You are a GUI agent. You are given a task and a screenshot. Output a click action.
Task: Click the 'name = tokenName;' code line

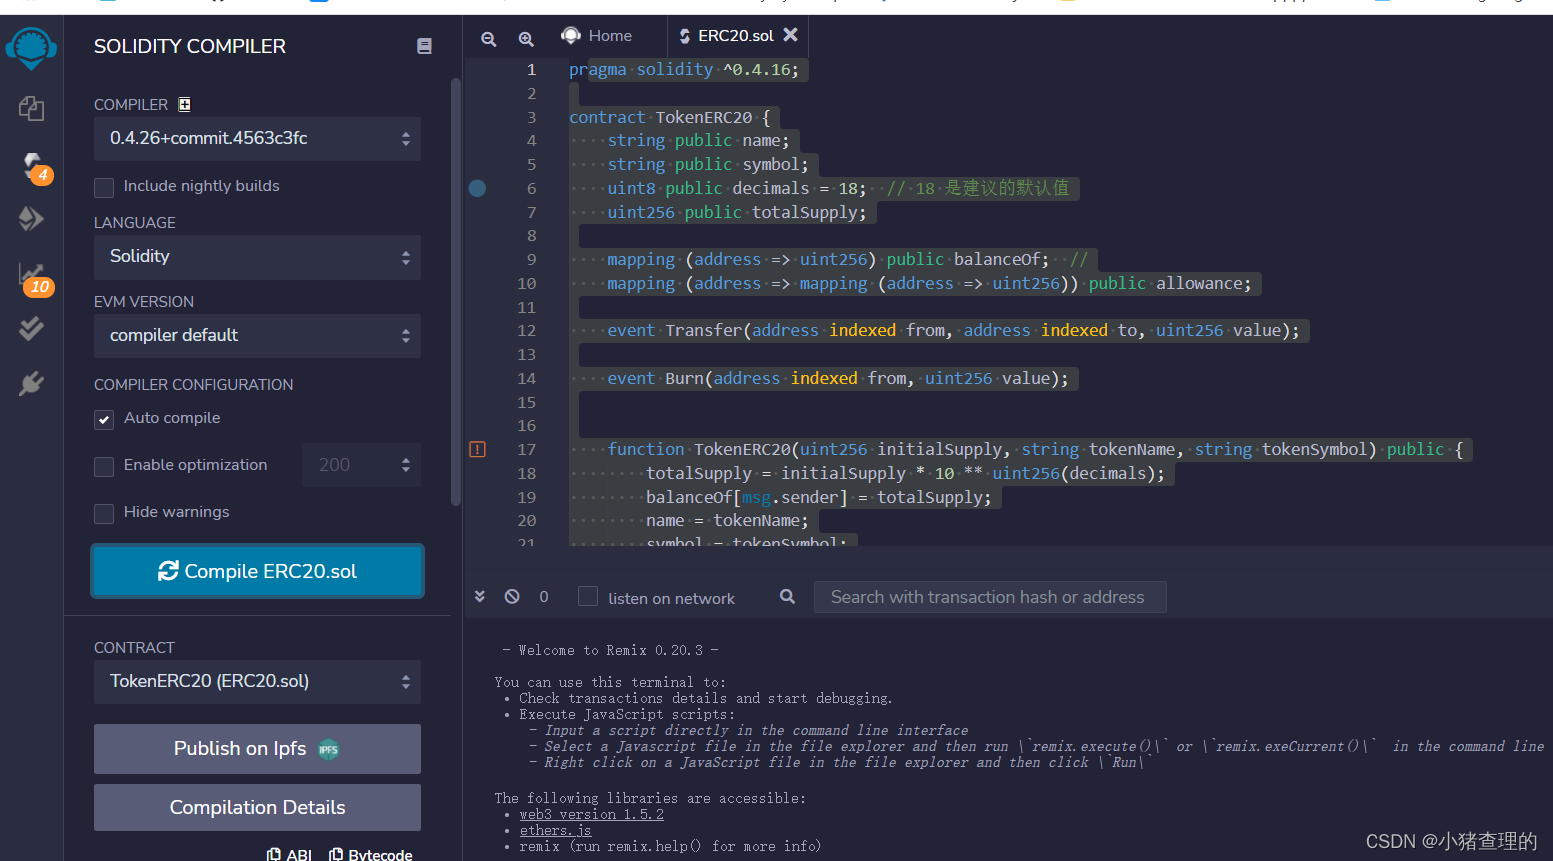click(727, 520)
